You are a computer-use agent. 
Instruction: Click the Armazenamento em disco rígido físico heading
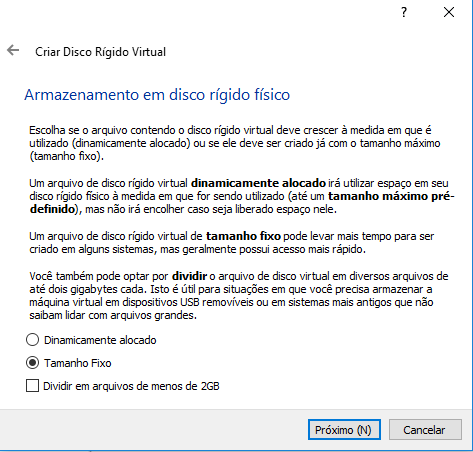(157, 95)
